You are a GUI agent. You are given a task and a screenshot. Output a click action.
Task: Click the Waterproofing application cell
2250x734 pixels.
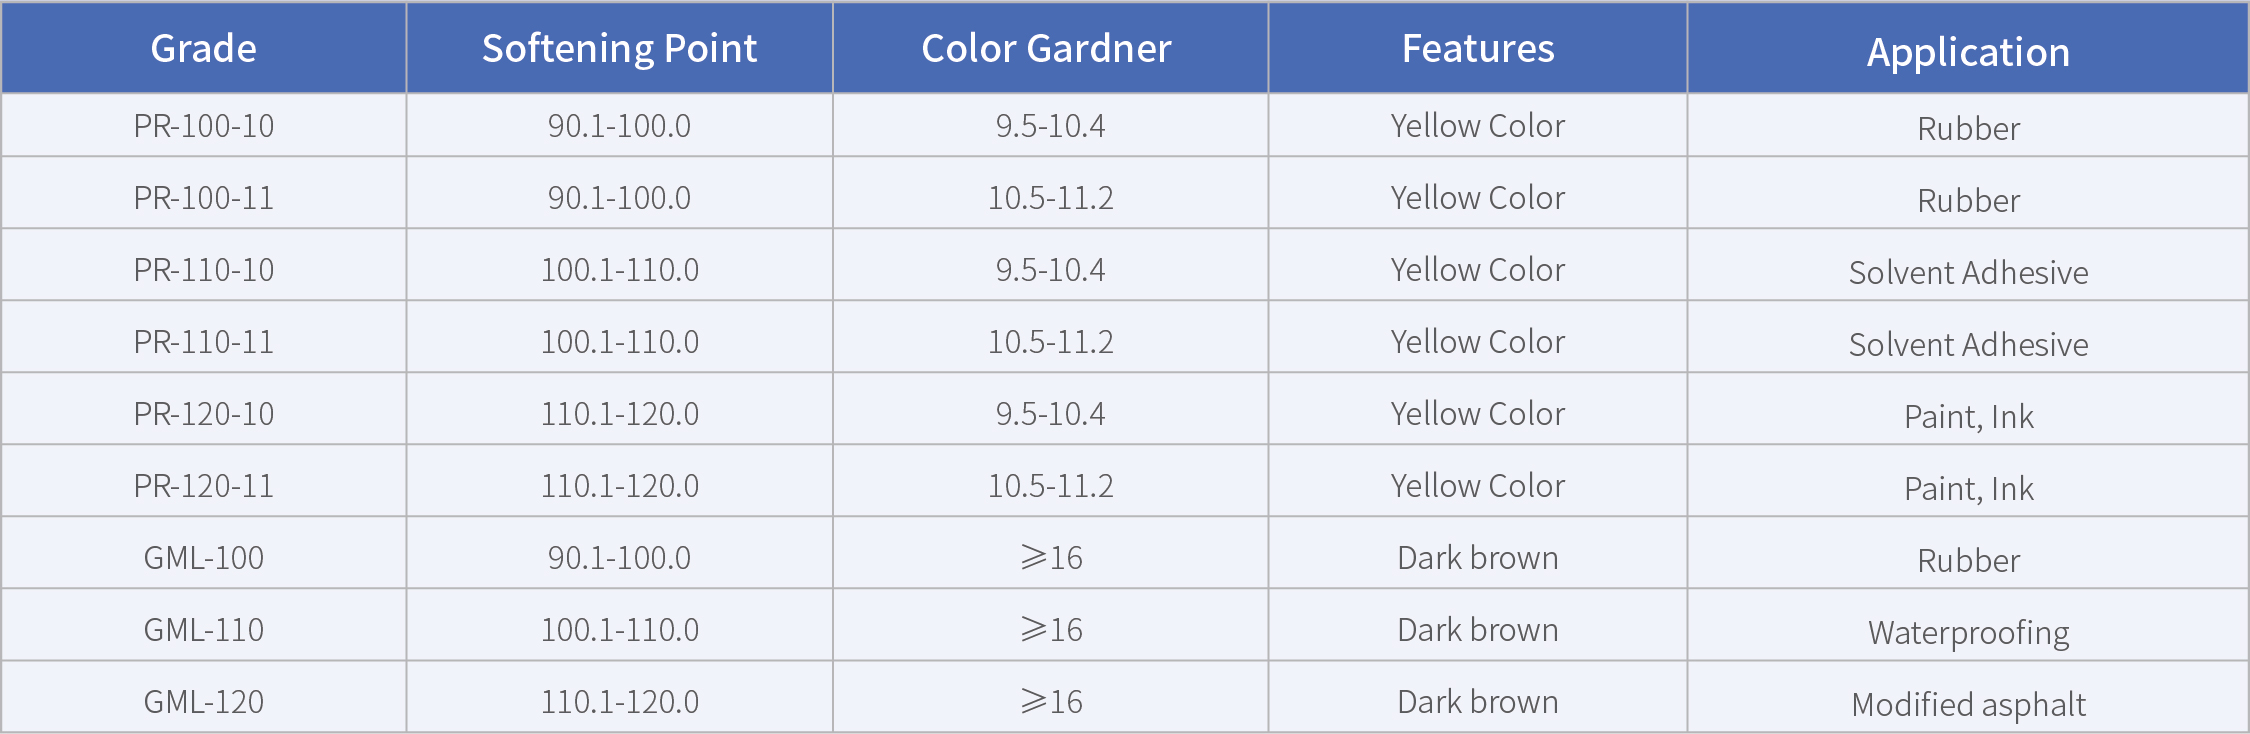tap(1968, 632)
